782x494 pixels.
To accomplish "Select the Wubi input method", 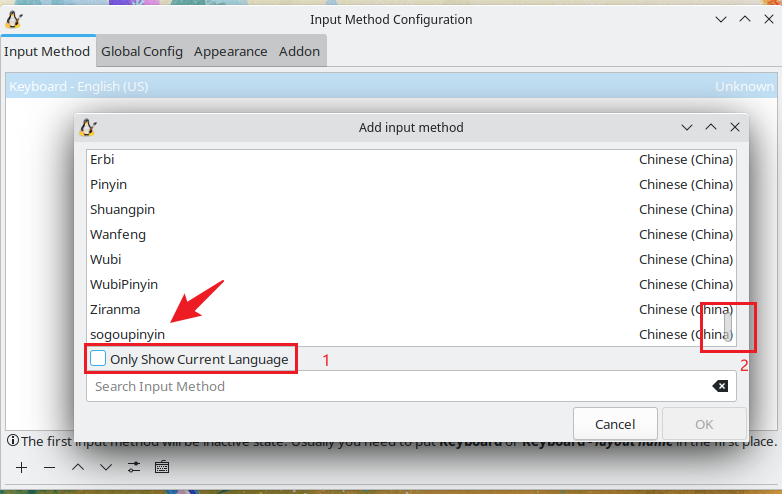I will [x=411, y=259].
